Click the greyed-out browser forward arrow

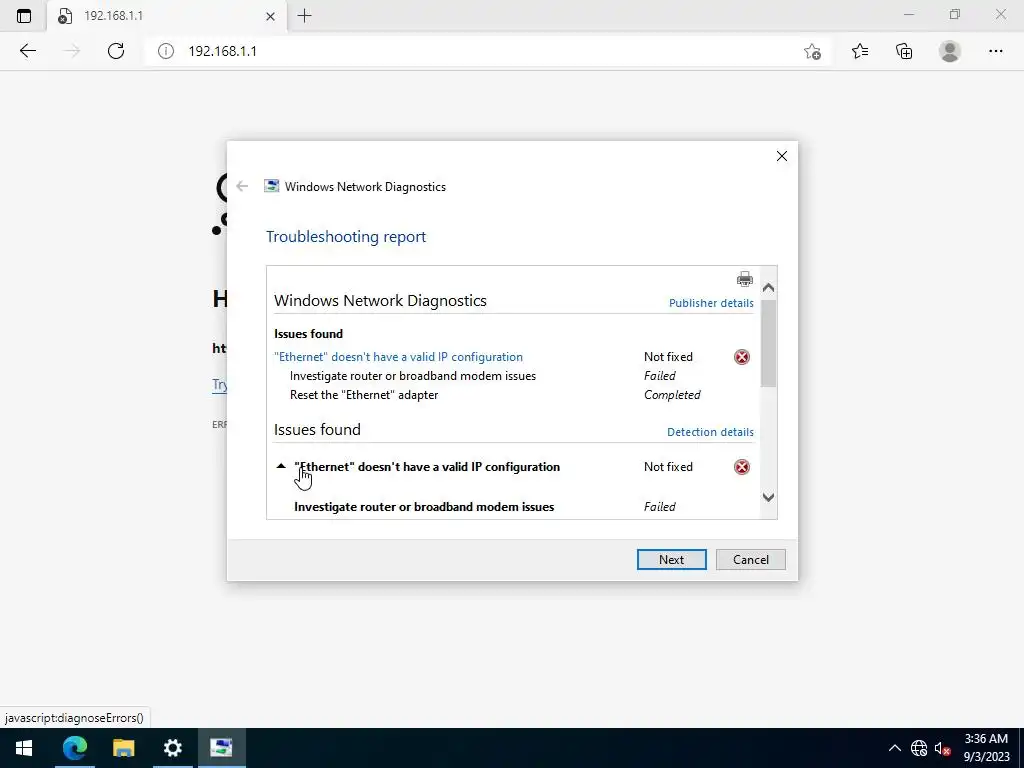72,51
